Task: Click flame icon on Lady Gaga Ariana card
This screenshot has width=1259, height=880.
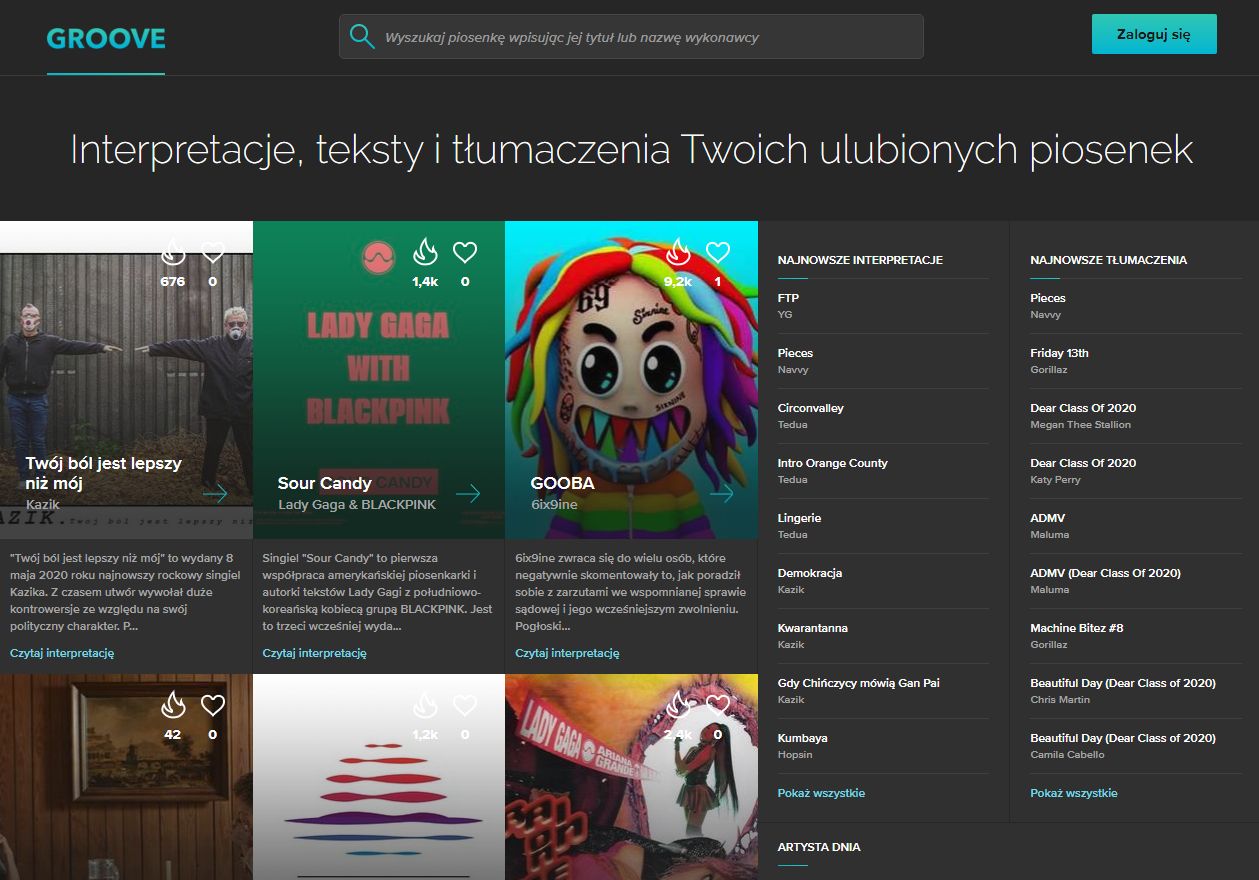Action: coord(678,705)
